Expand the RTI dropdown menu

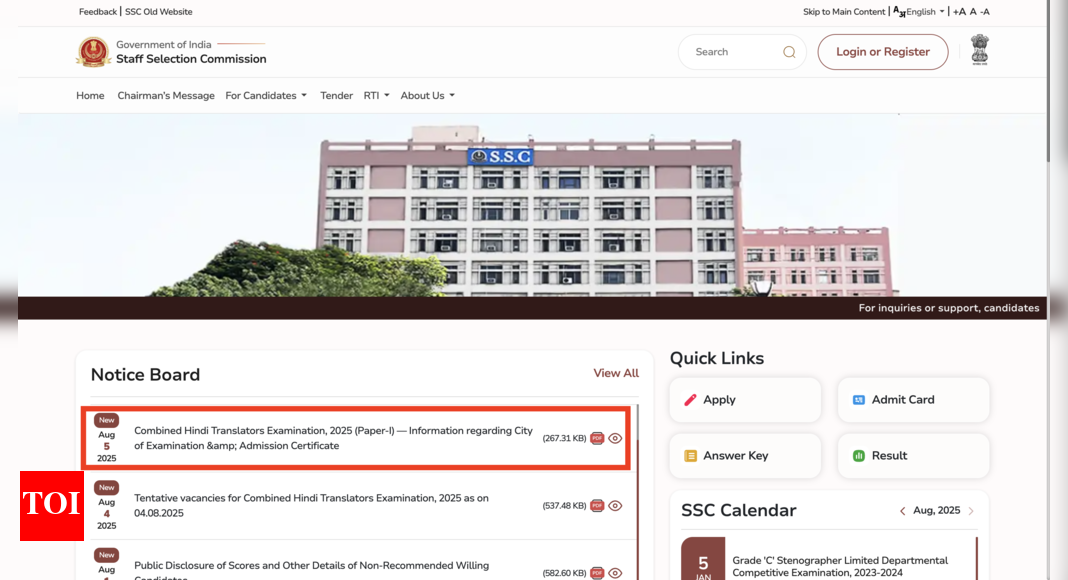tap(377, 95)
